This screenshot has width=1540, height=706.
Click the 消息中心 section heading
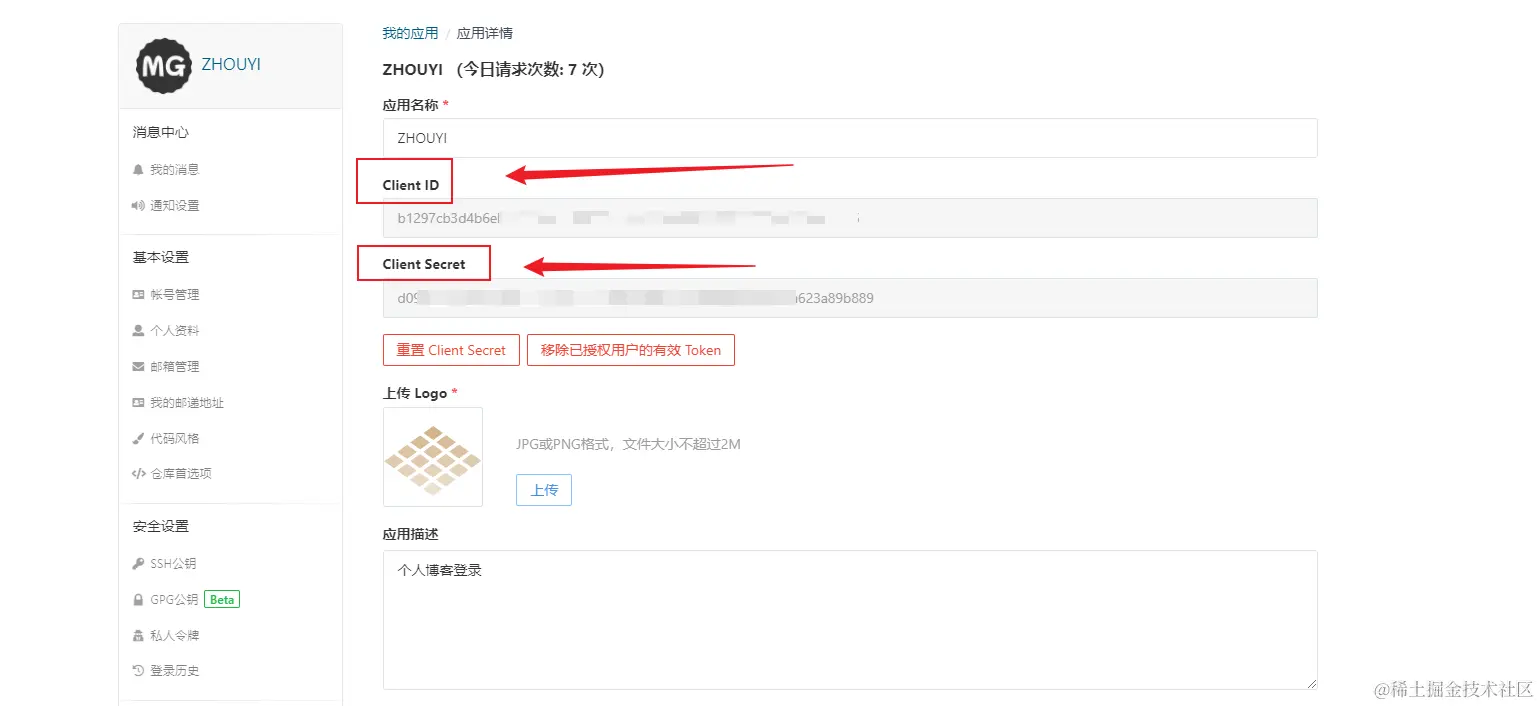tap(161, 132)
